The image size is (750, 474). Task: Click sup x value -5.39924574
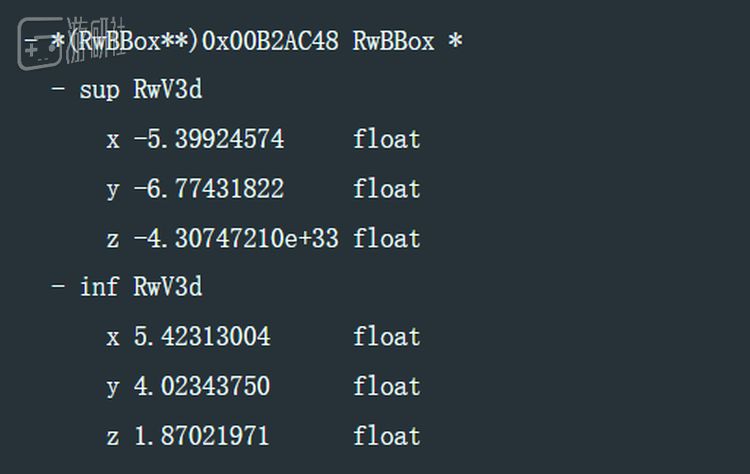[209, 139]
